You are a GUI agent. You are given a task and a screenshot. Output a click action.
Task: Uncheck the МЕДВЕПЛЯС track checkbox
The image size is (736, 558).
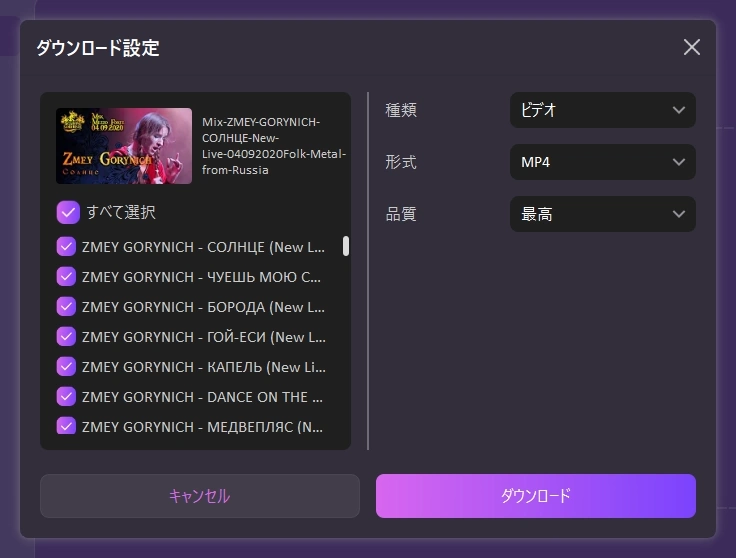point(67,427)
